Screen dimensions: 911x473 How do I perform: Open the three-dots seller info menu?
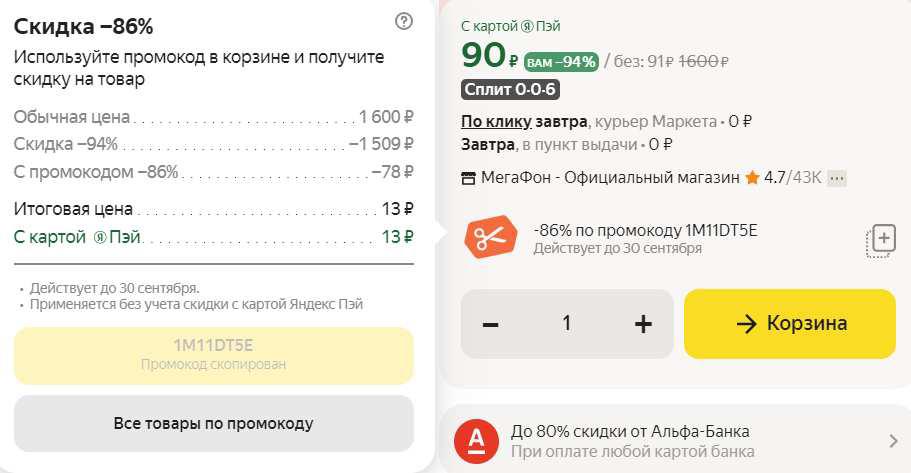click(837, 178)
